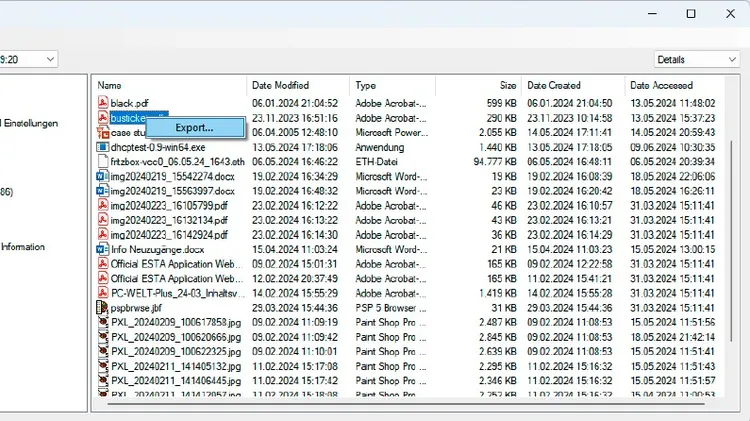Screen dimensions: 750x421
Task: Click the PDF icon of img20240223_16142924.pdf
Action: click(103, 234)
